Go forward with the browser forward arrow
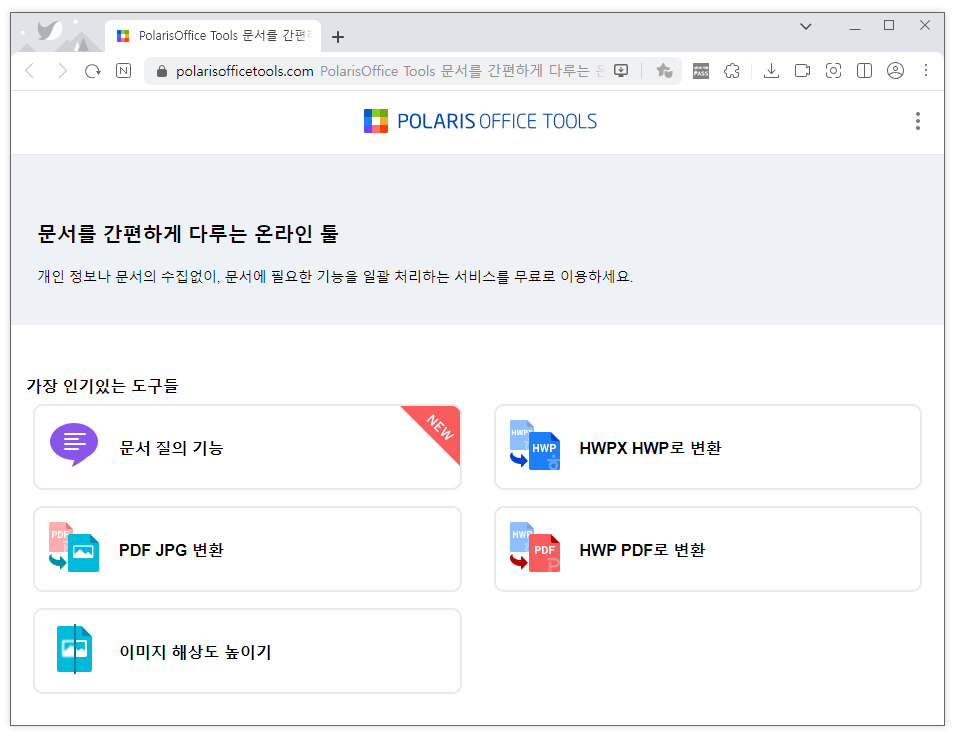Screen dimensions: 955x737 [x=62, y=71]
